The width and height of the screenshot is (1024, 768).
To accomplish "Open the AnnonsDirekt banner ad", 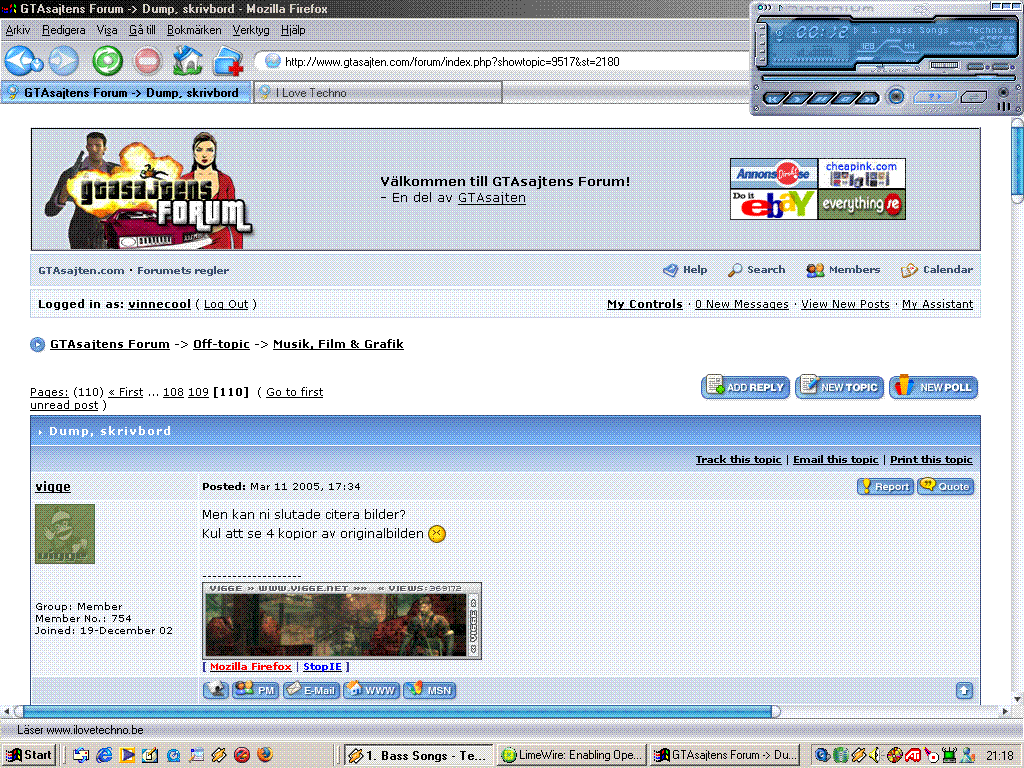I will coord(773,174).
